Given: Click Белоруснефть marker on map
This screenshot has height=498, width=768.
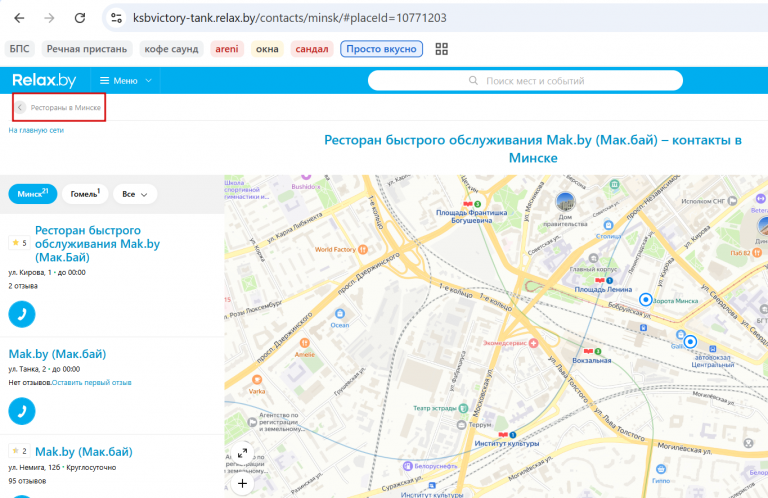Looking at the screenshot, I should click(x=408, y=466).
